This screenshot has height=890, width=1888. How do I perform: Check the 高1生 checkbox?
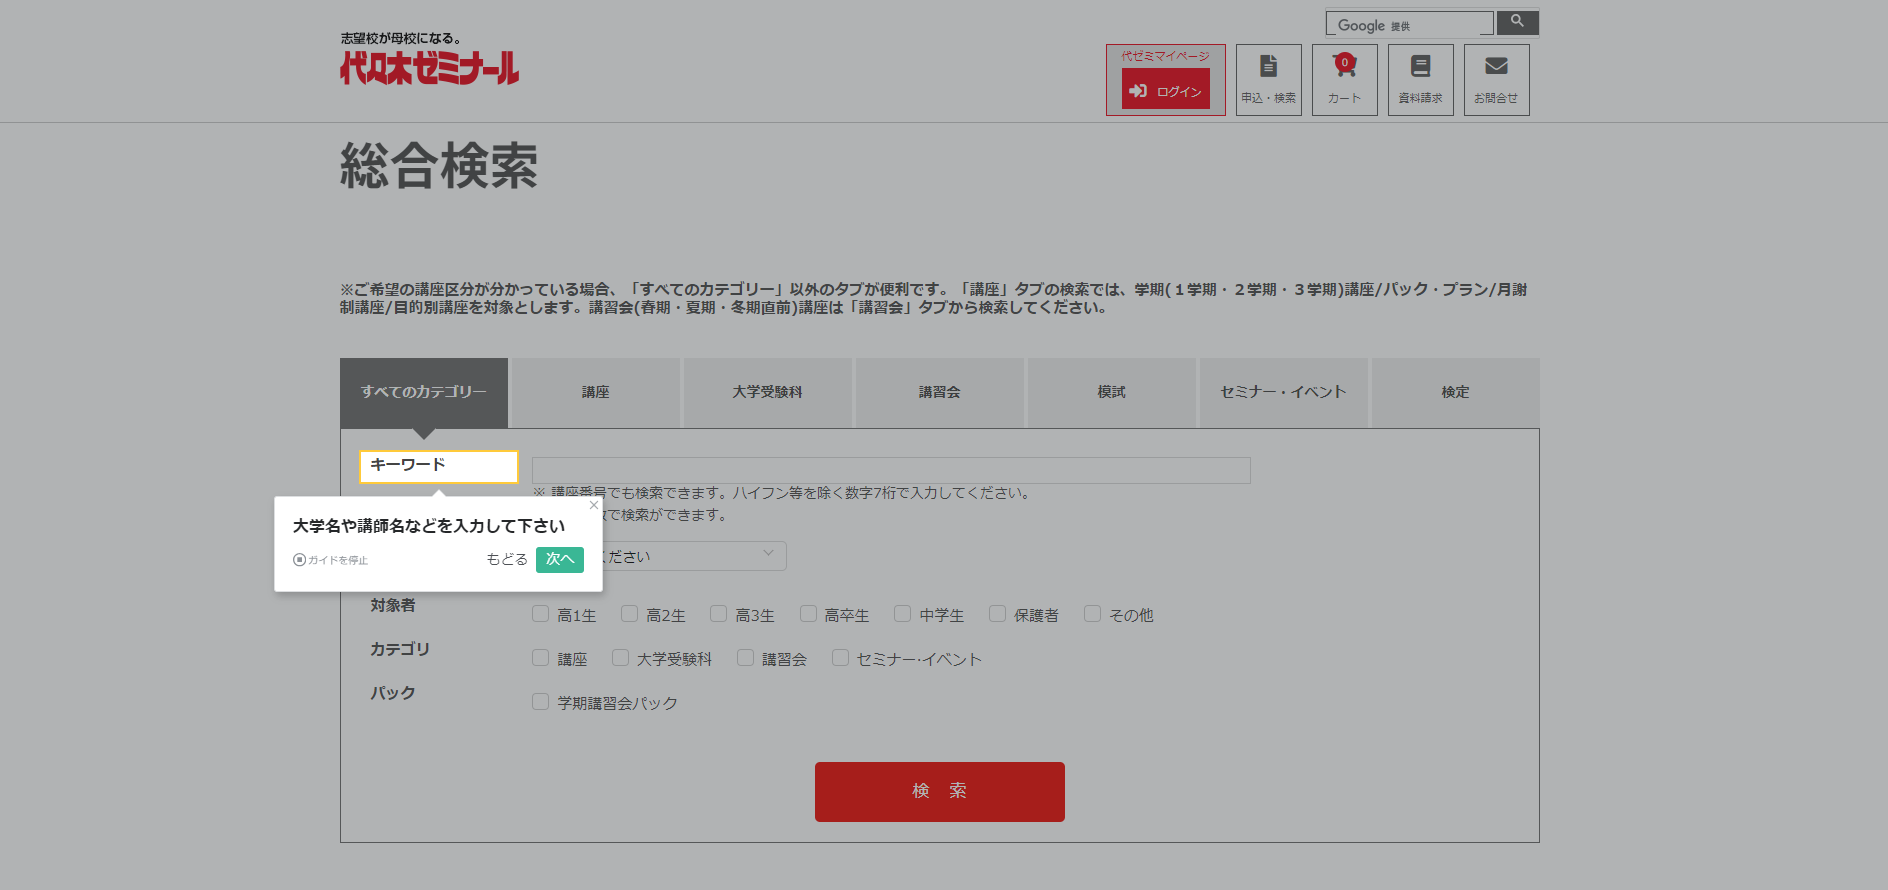(x=541, y=614)
